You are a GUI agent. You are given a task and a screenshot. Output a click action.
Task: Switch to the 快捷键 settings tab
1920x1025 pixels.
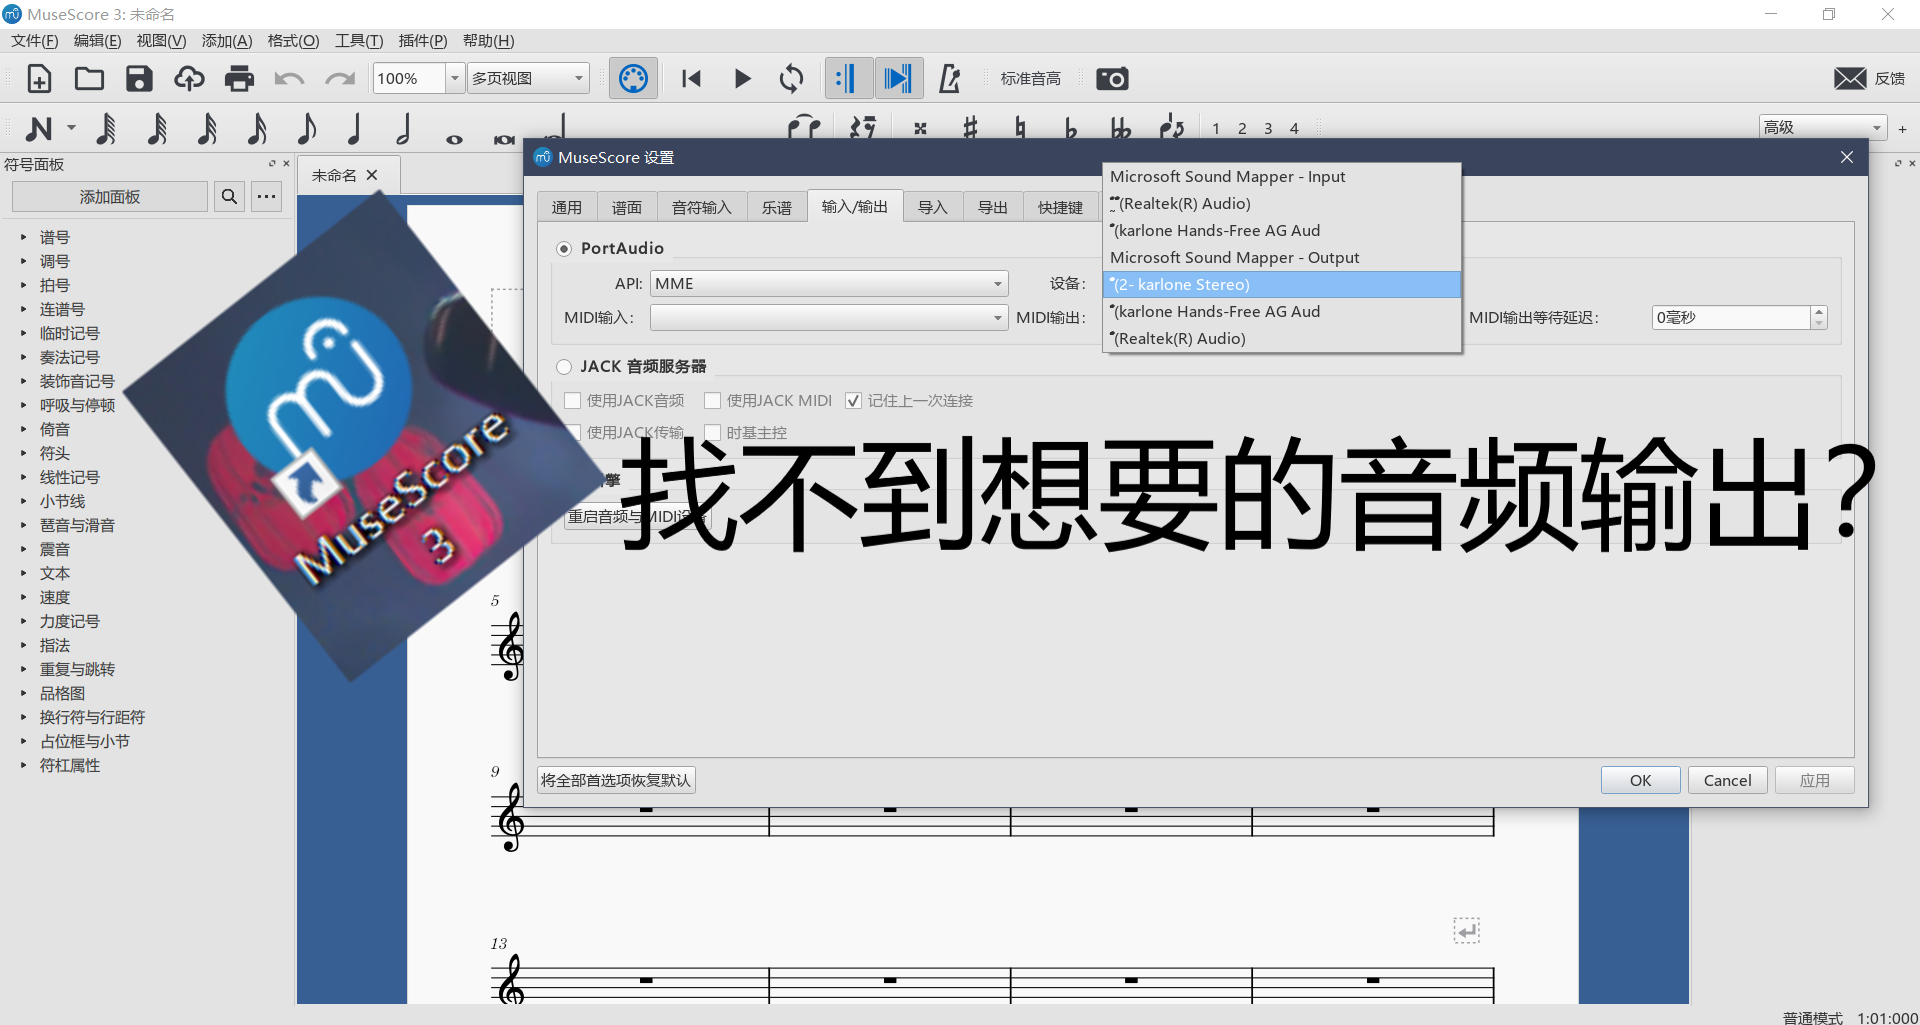[1060, 207]
